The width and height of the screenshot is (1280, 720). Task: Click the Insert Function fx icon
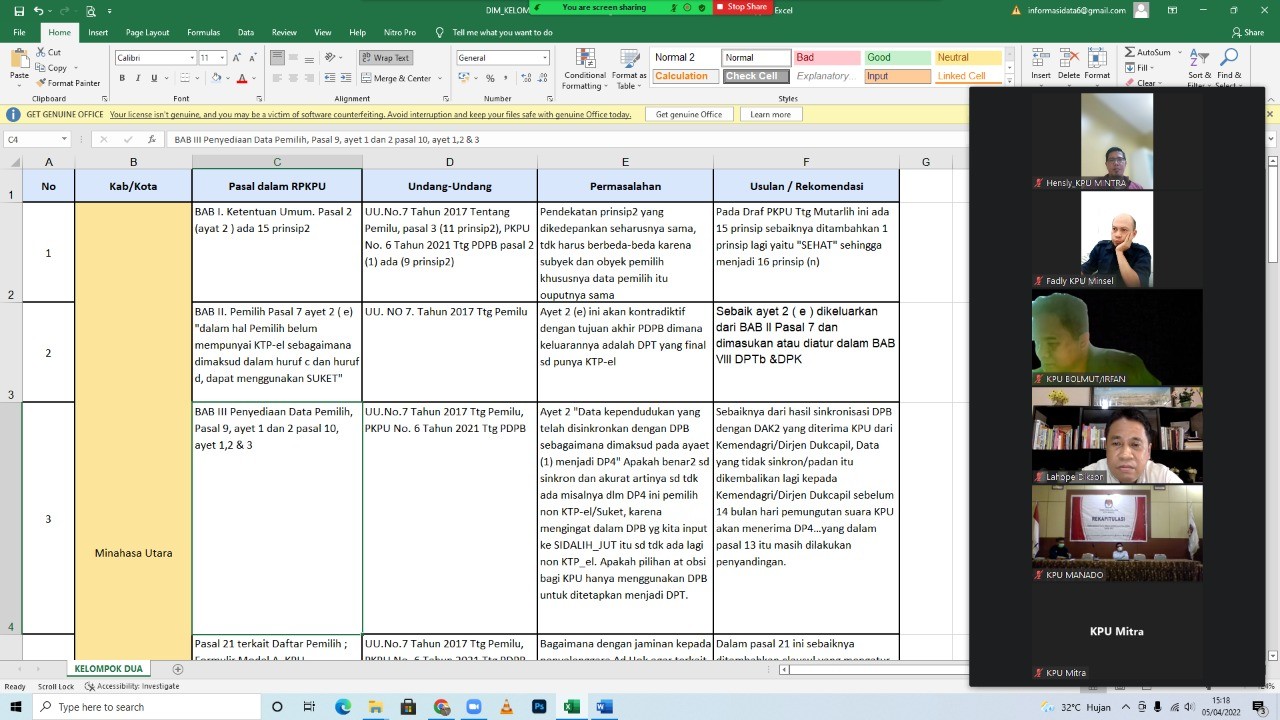coord(151,140)
